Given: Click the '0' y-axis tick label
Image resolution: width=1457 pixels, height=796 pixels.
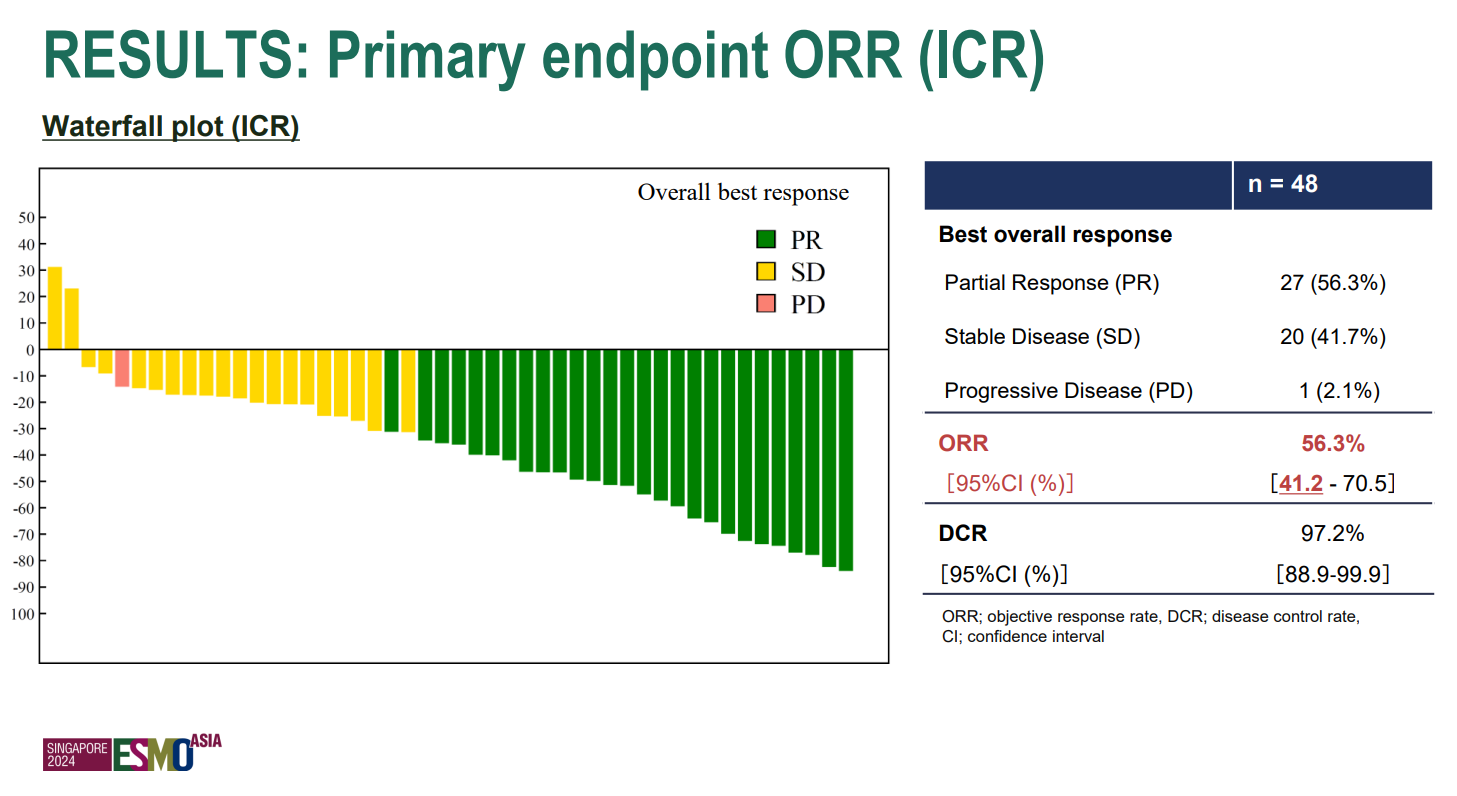Looking at the screenshot, I should click(31, 350).
